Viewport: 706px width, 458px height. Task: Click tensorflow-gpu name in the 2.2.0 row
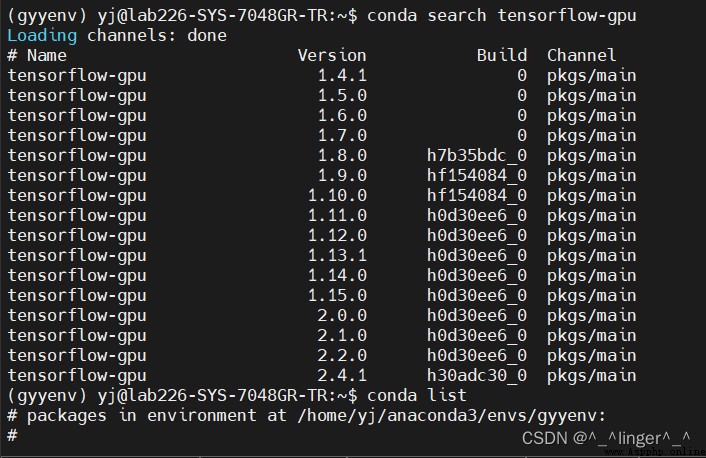pyautogui.click(x=77, y=356)
